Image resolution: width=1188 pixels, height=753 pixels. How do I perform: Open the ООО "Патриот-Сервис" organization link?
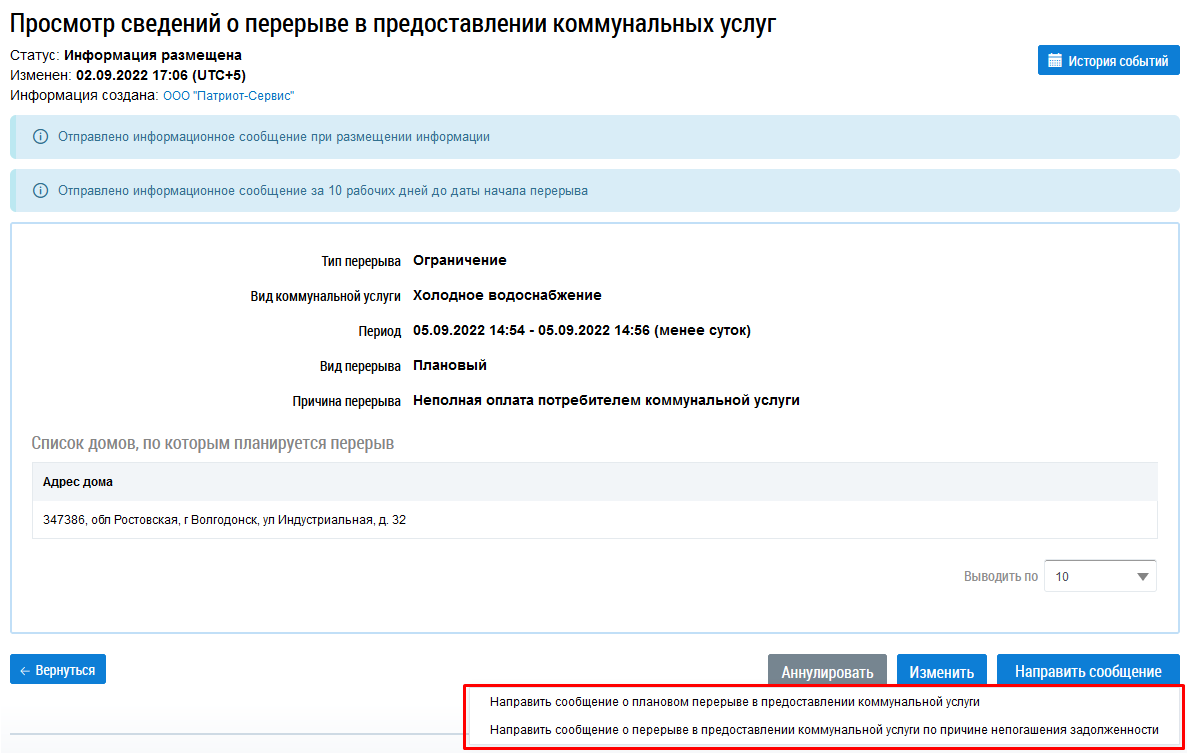[x=228, y=96]
